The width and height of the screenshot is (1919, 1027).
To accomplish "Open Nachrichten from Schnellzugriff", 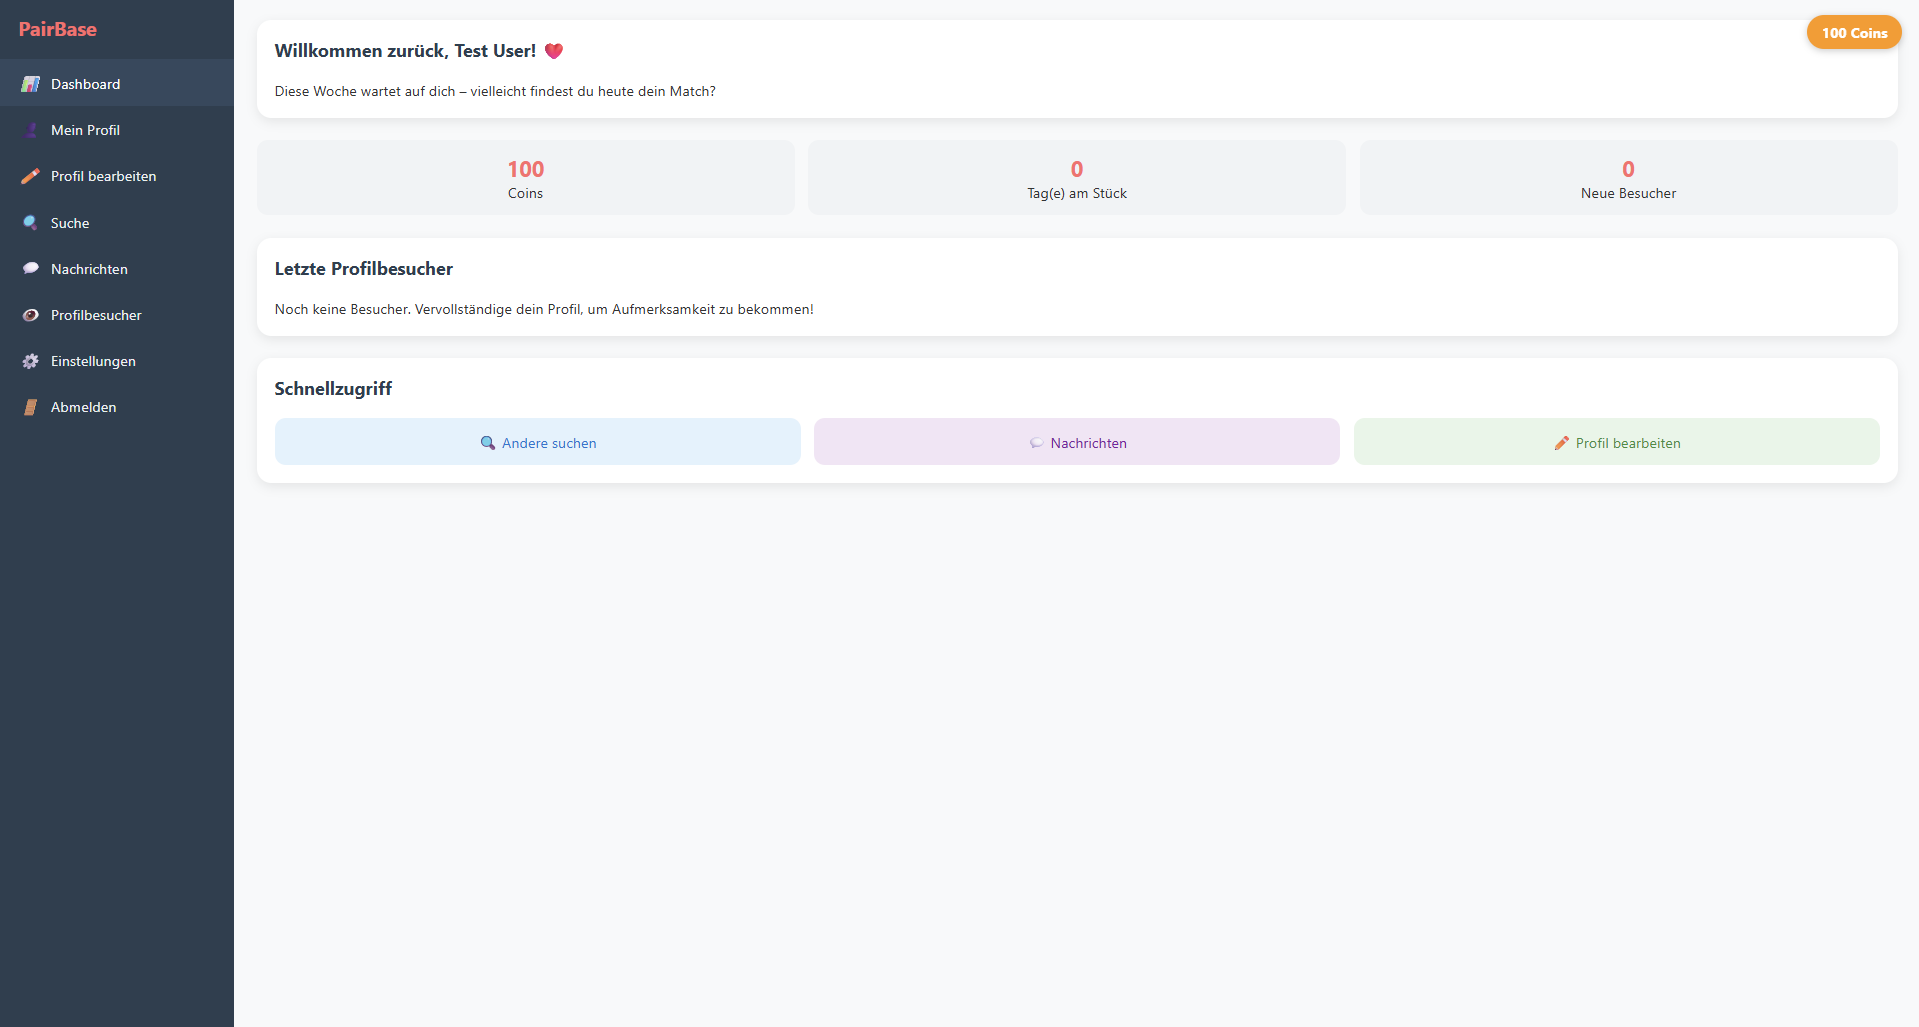I will coord(1077,442).
